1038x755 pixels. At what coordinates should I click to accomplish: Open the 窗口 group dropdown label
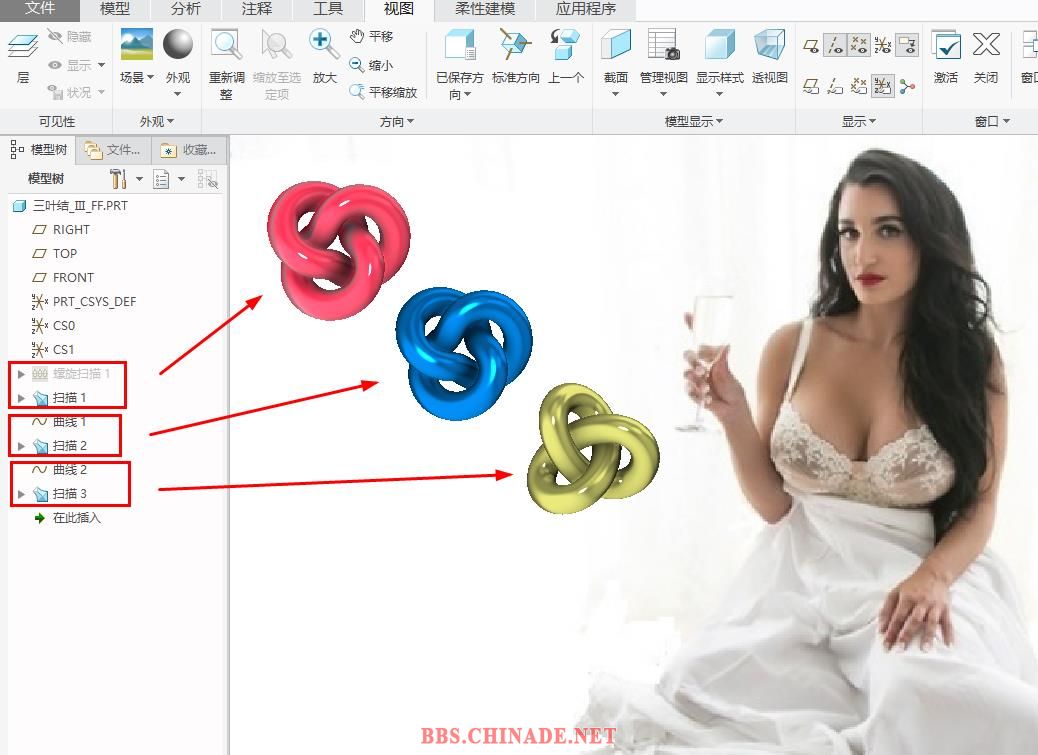point(992,121)
